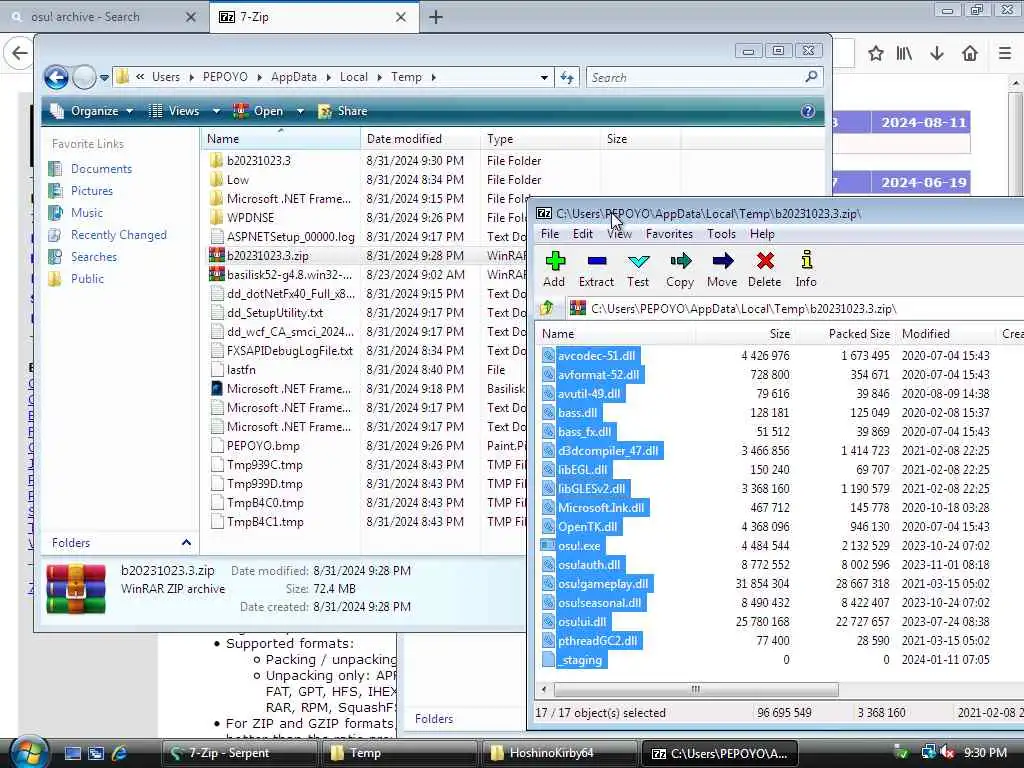This screenshot has width=1024, height=768.
Task: Open the browser library icon
Action: 904,53
